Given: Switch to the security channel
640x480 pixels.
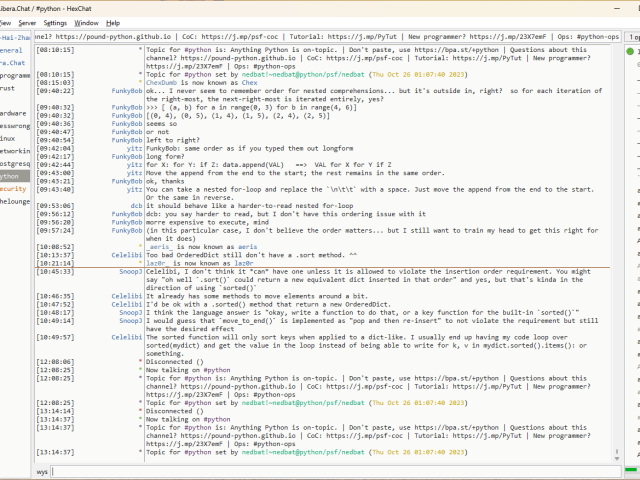Looking at the screenshot, I should [x=13, y=188].
